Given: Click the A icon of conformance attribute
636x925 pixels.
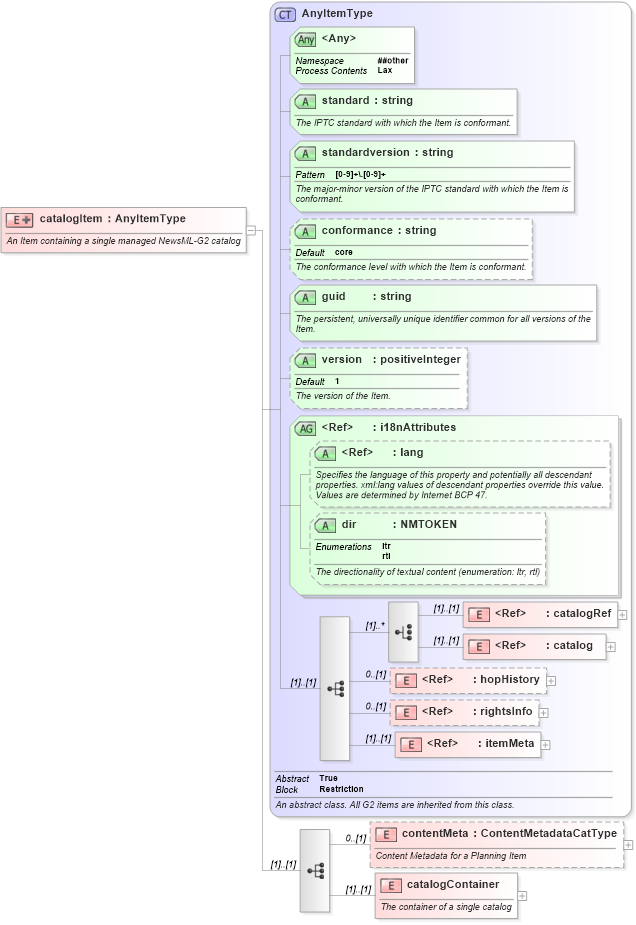Looking at the screenshot, I should (x=306, y=231).
